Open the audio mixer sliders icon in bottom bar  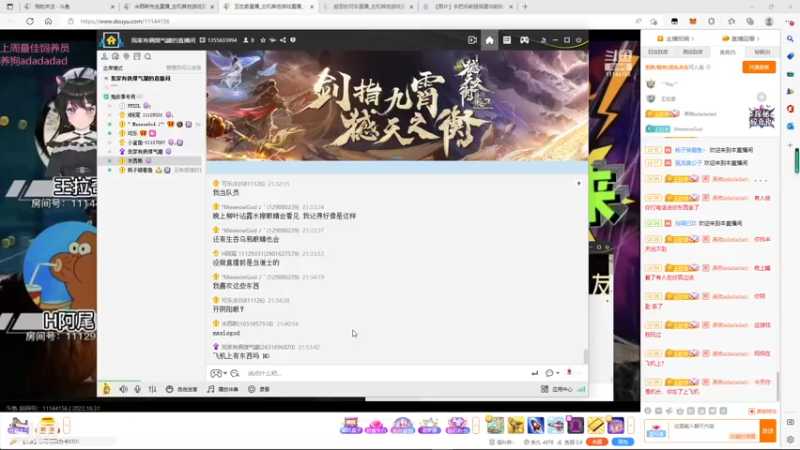pos(153,389)
